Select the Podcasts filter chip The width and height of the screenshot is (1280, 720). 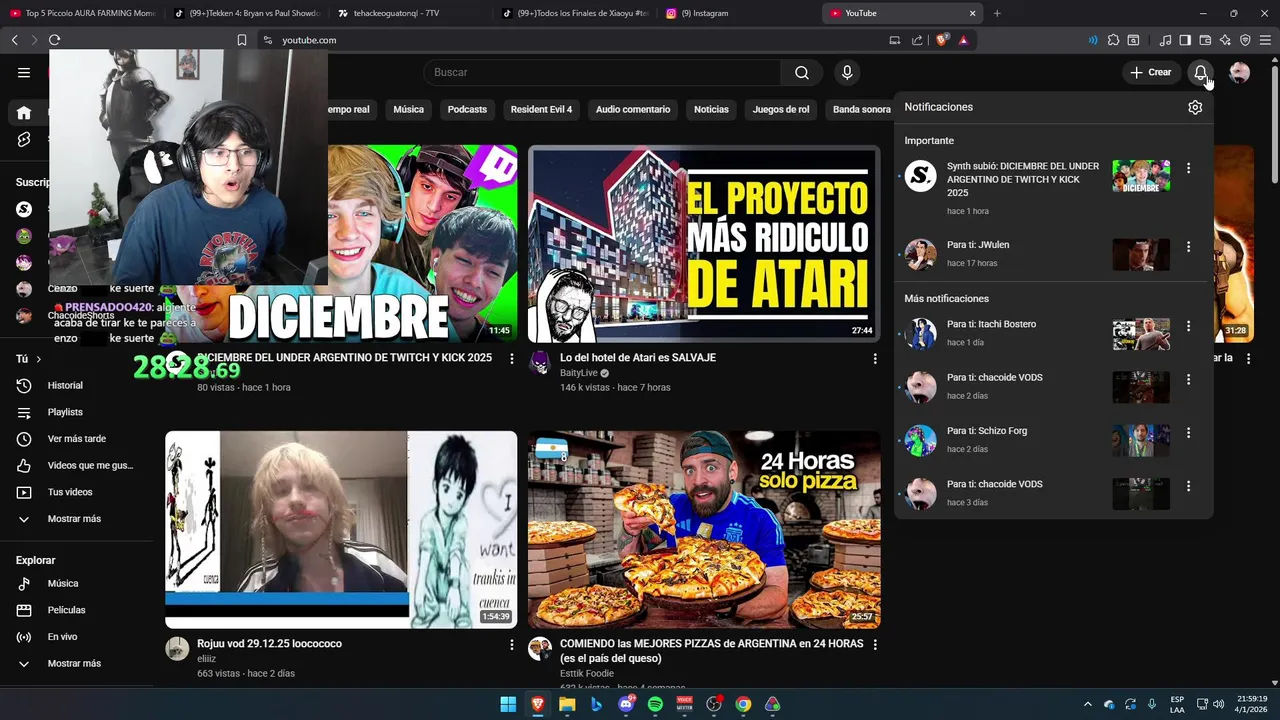467,109
